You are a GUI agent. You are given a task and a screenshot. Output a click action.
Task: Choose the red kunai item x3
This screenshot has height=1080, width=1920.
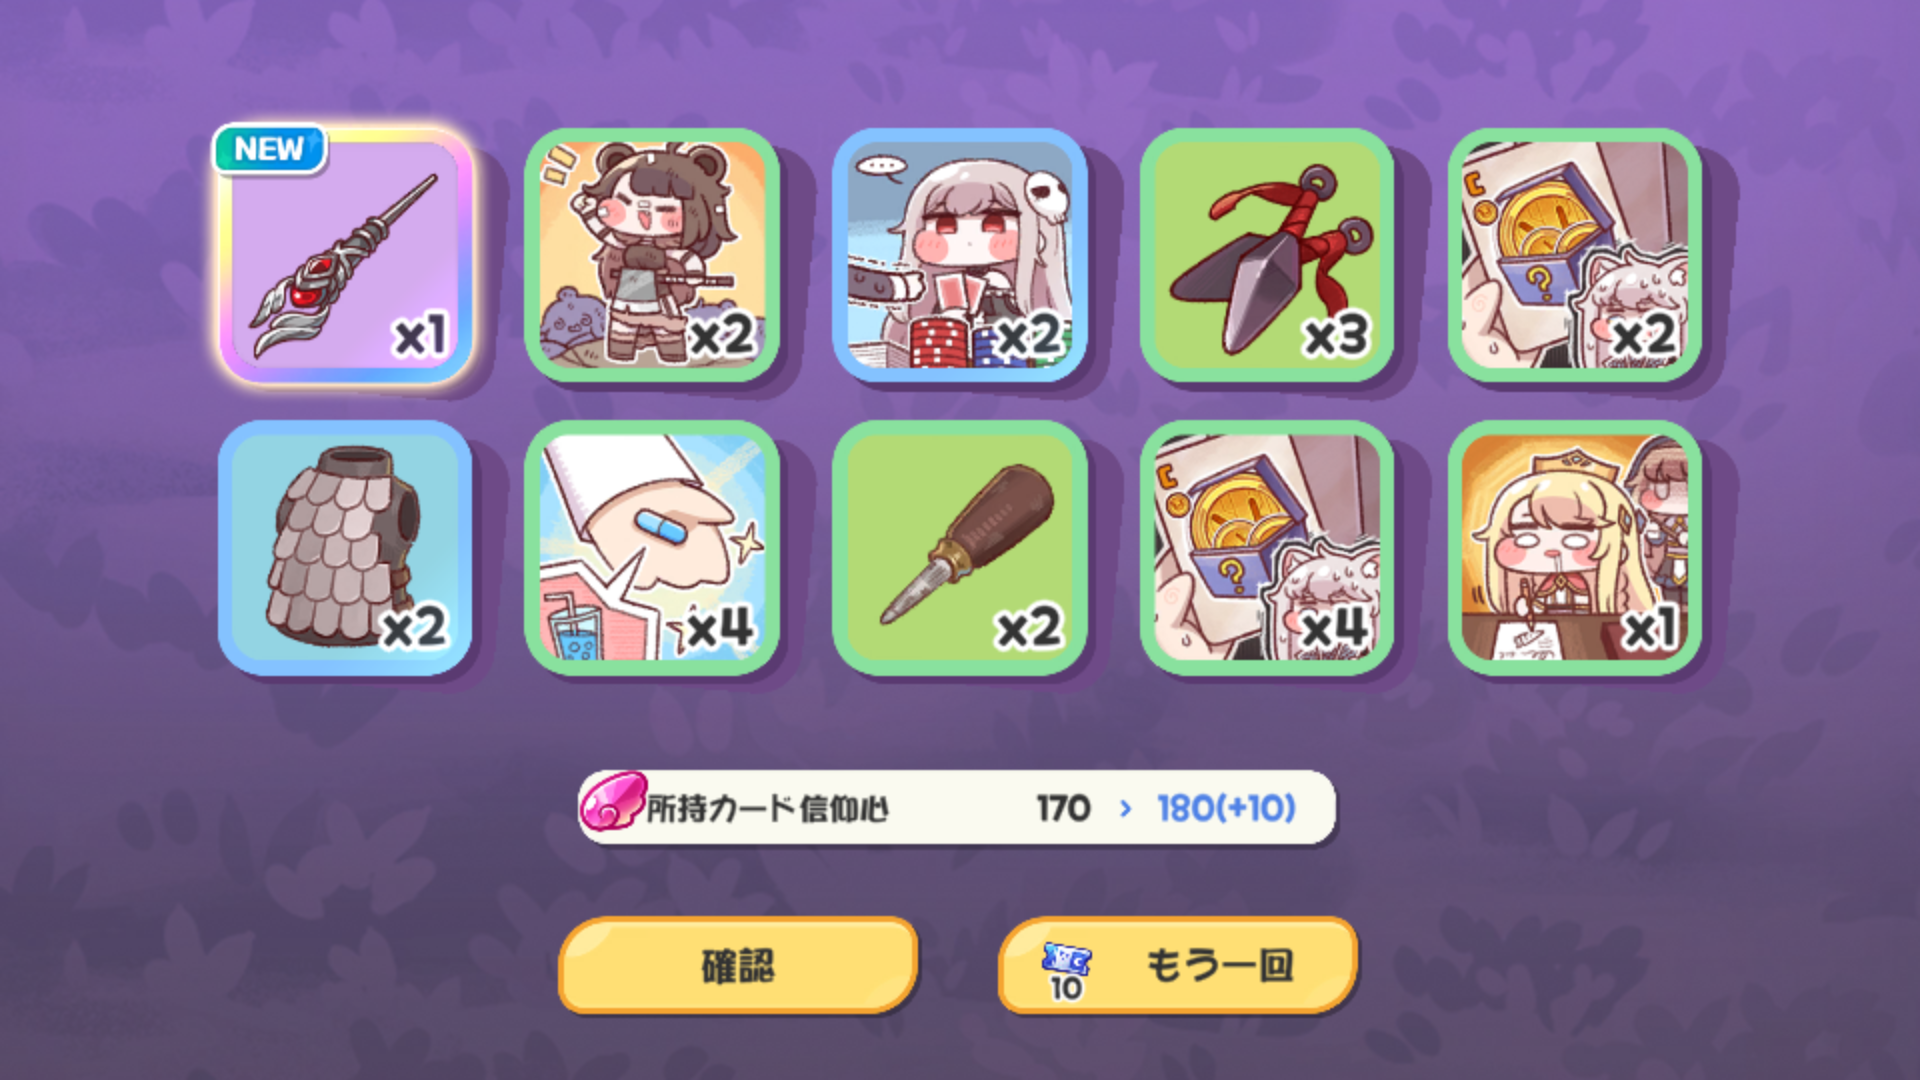1267,255
